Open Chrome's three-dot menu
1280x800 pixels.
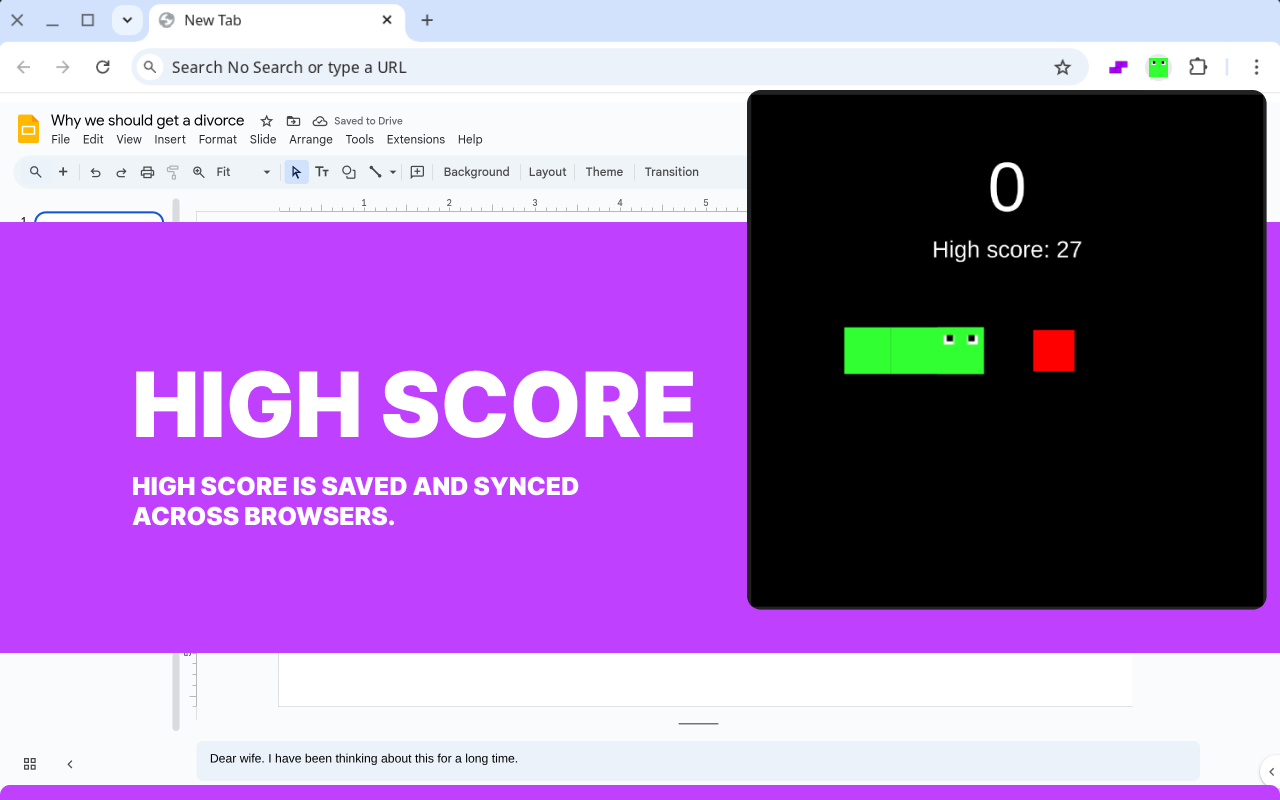coord(1256,67)
